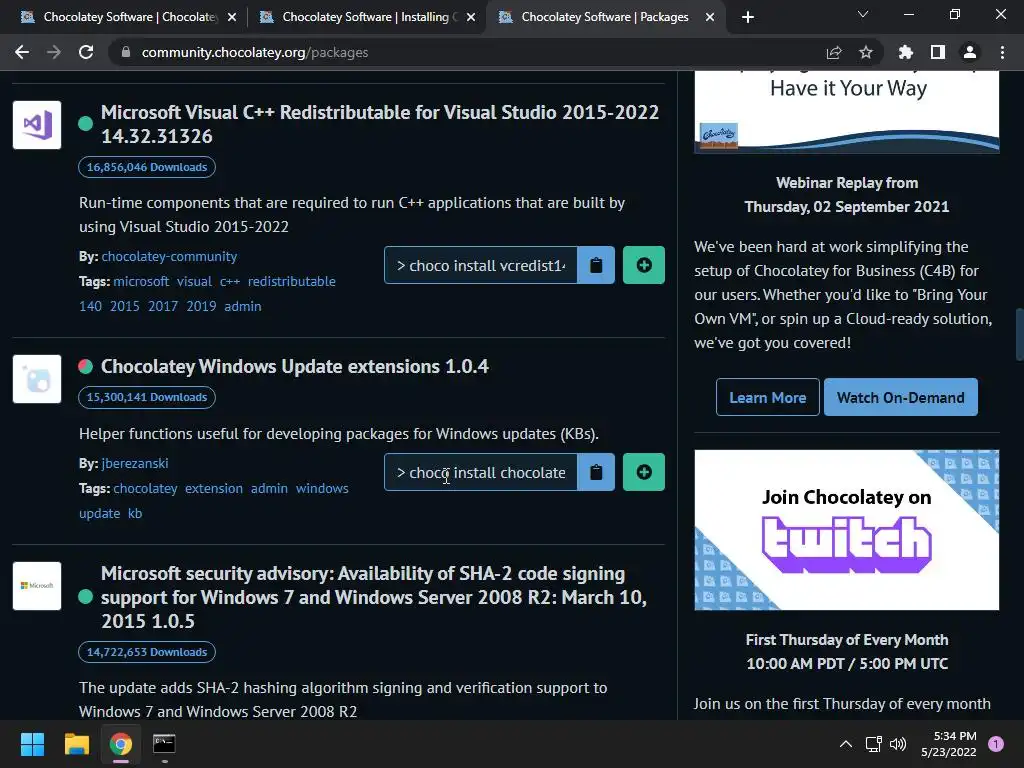Image resolution: width=1024 pixels, height=768 pixels.
Task: Show hidden system tray icons
Action: click(846, 744)
